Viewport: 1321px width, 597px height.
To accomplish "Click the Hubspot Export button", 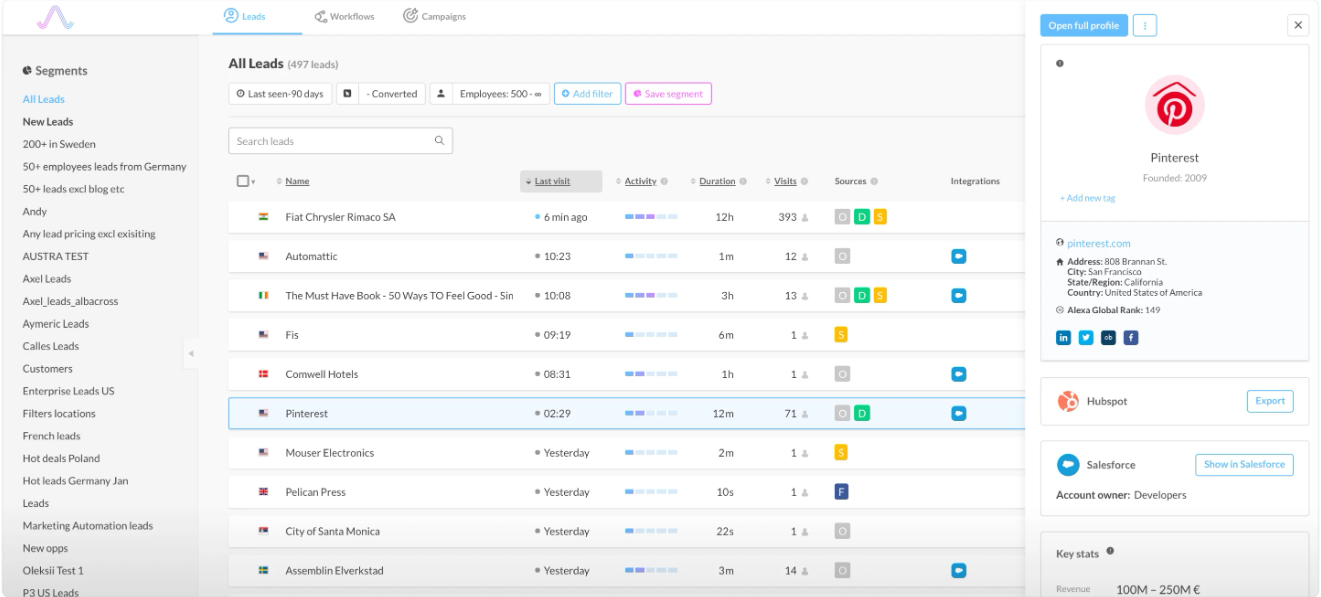I will pyautogui.click(x=1270, y=401).
